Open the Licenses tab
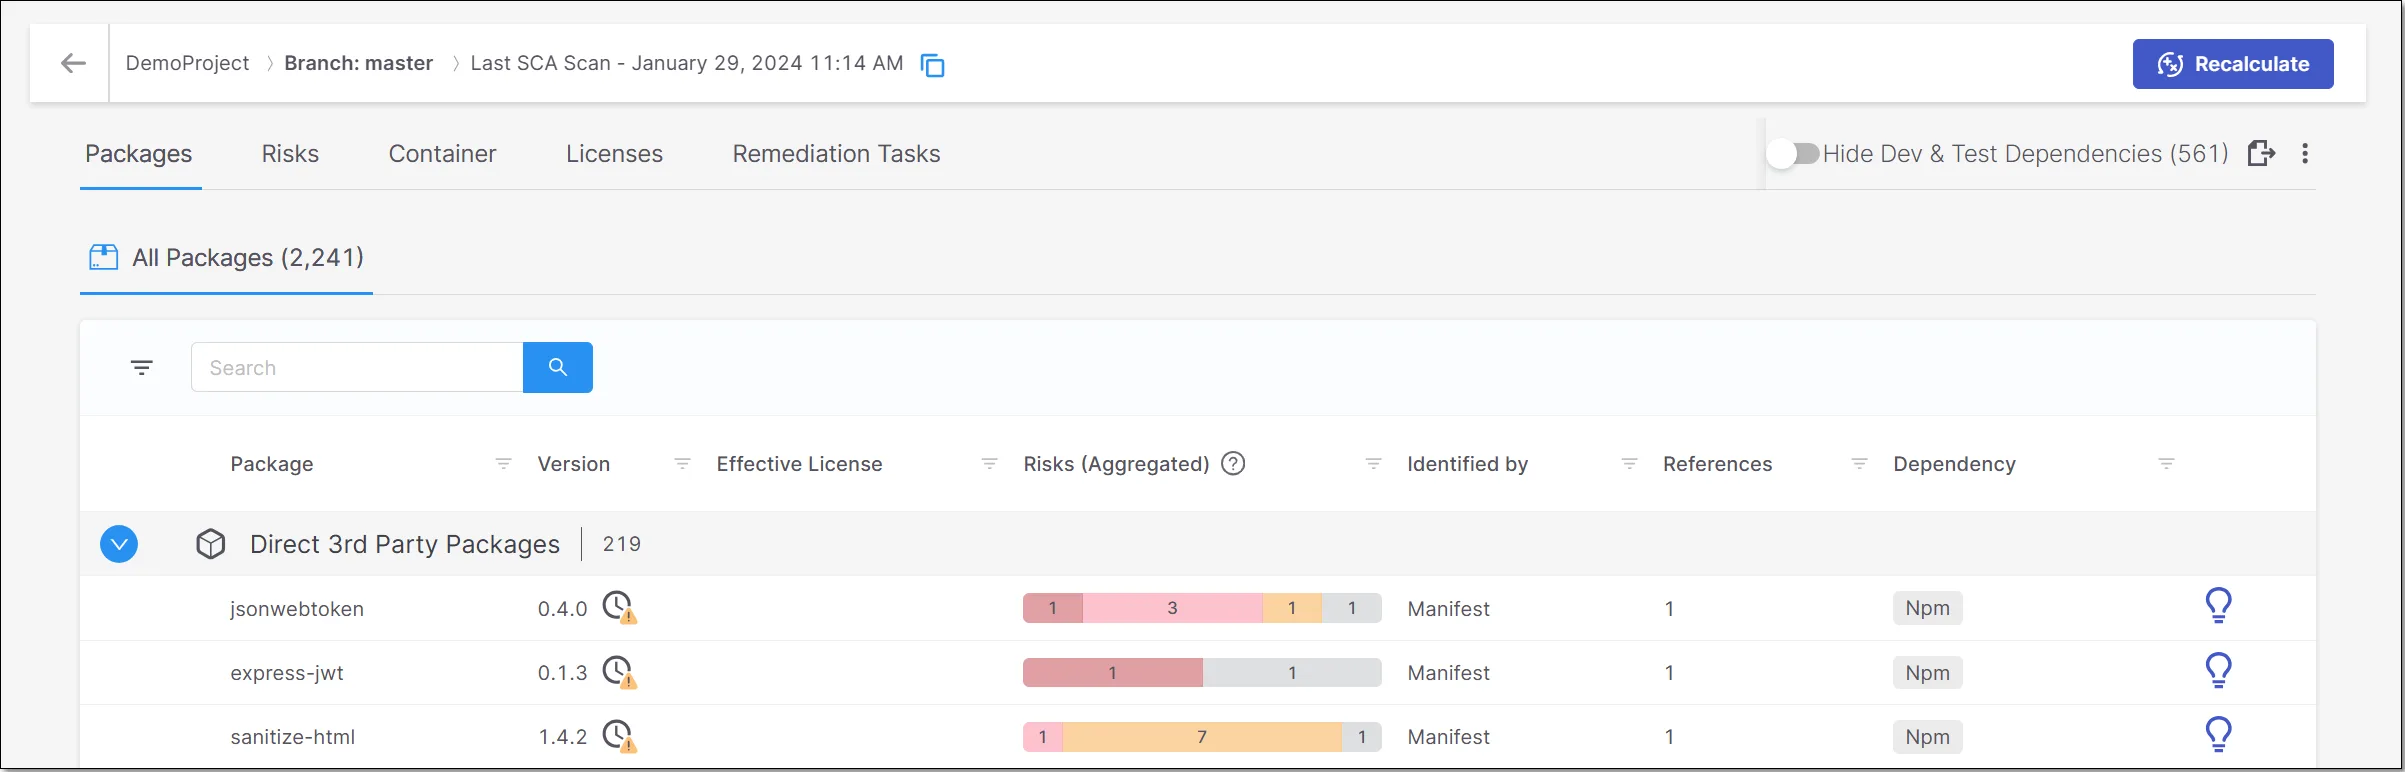The width and height of the screenshot is (2405, 772). pos(614,154)
